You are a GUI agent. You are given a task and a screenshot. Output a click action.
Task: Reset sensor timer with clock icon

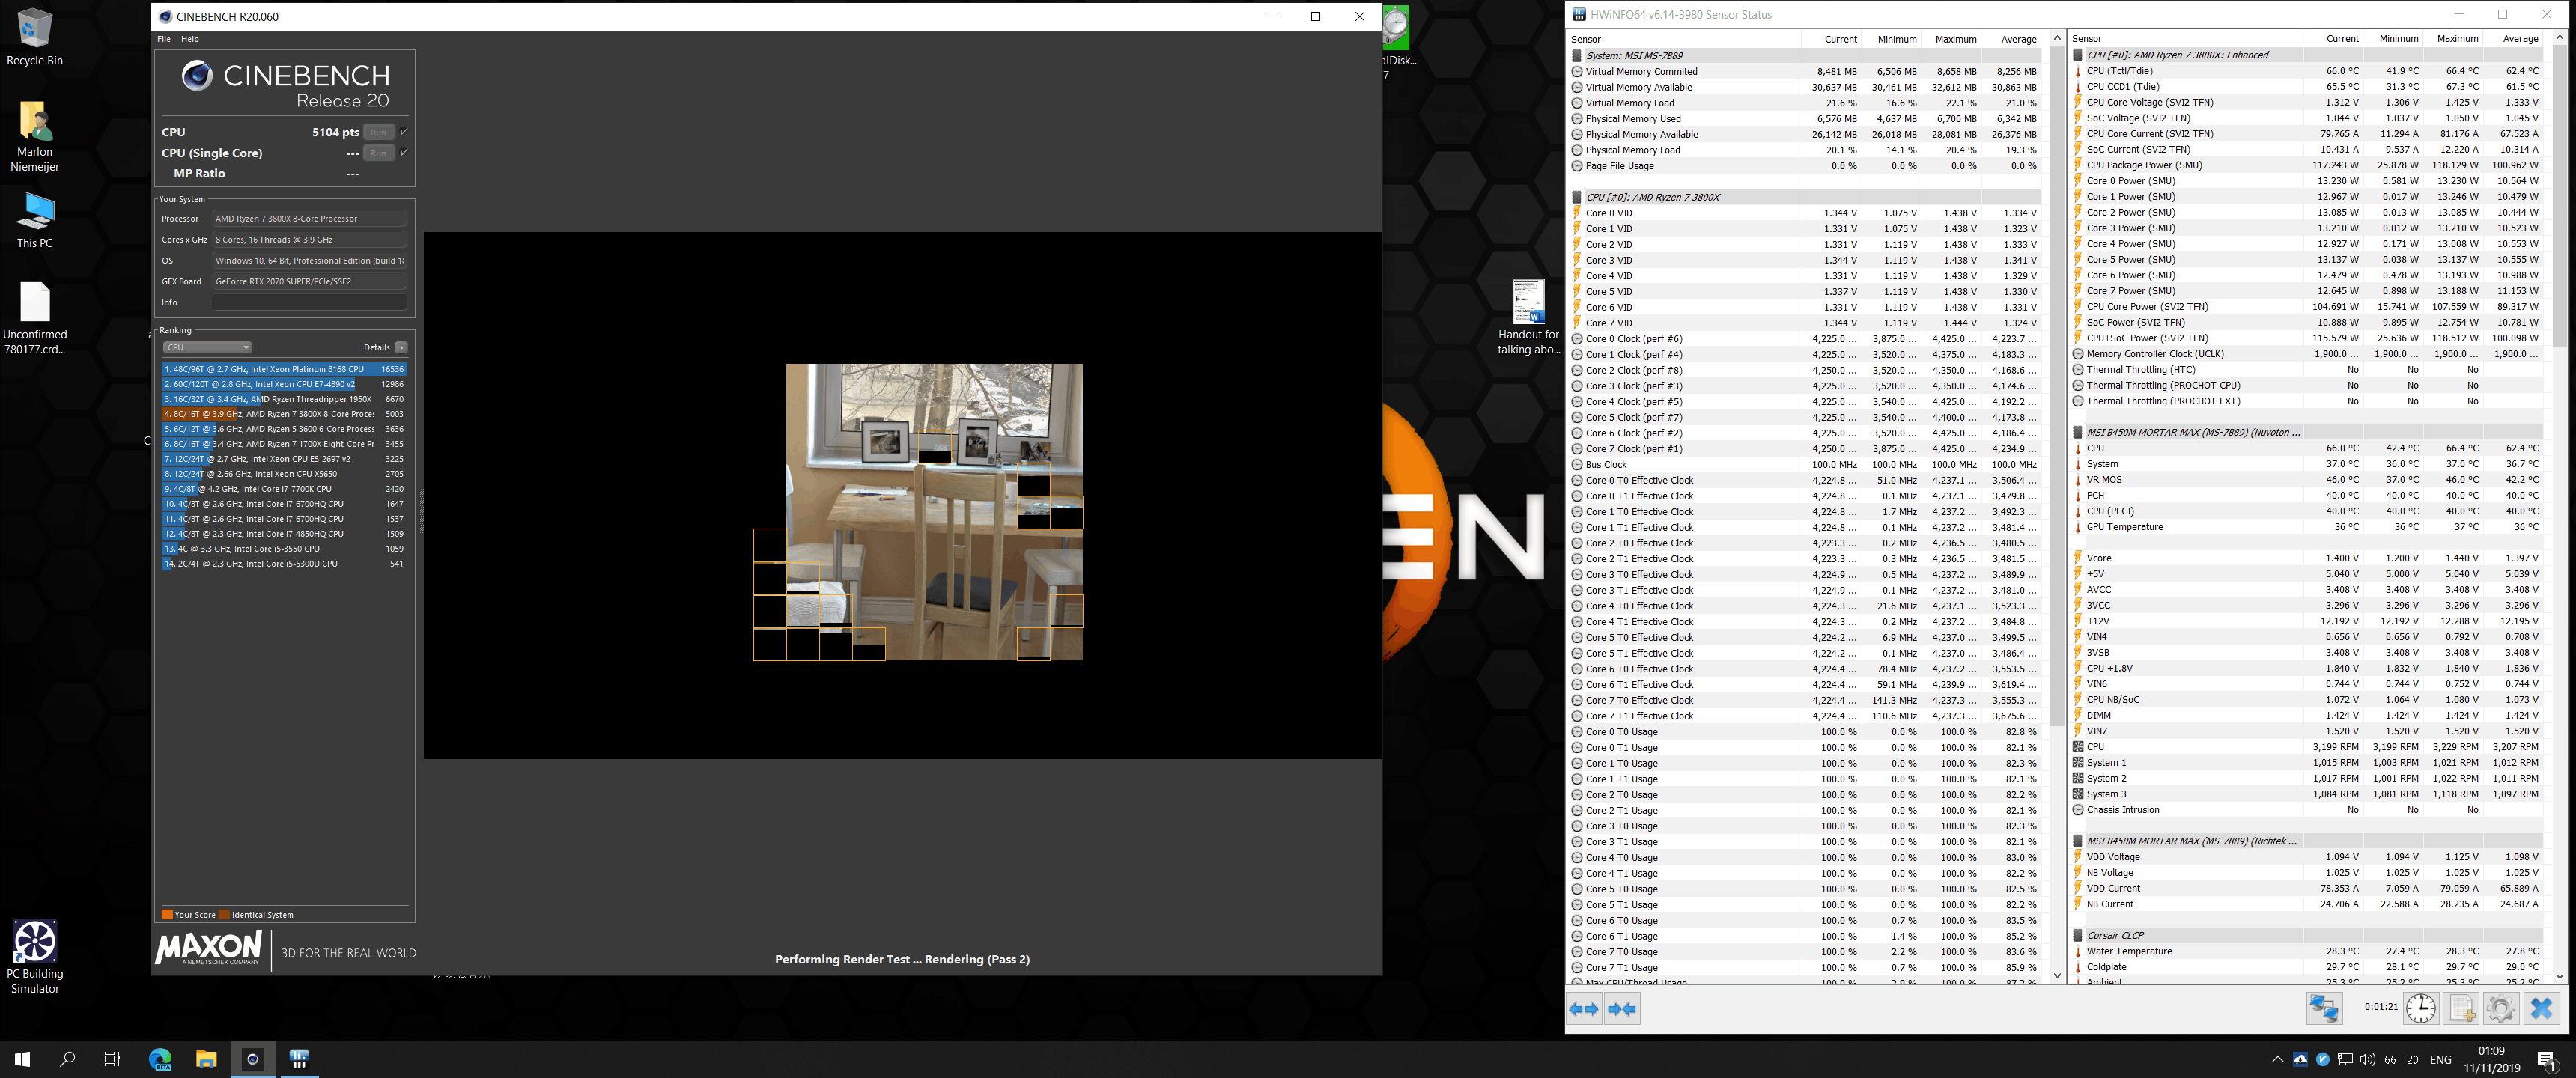tap(2421, 1008)
